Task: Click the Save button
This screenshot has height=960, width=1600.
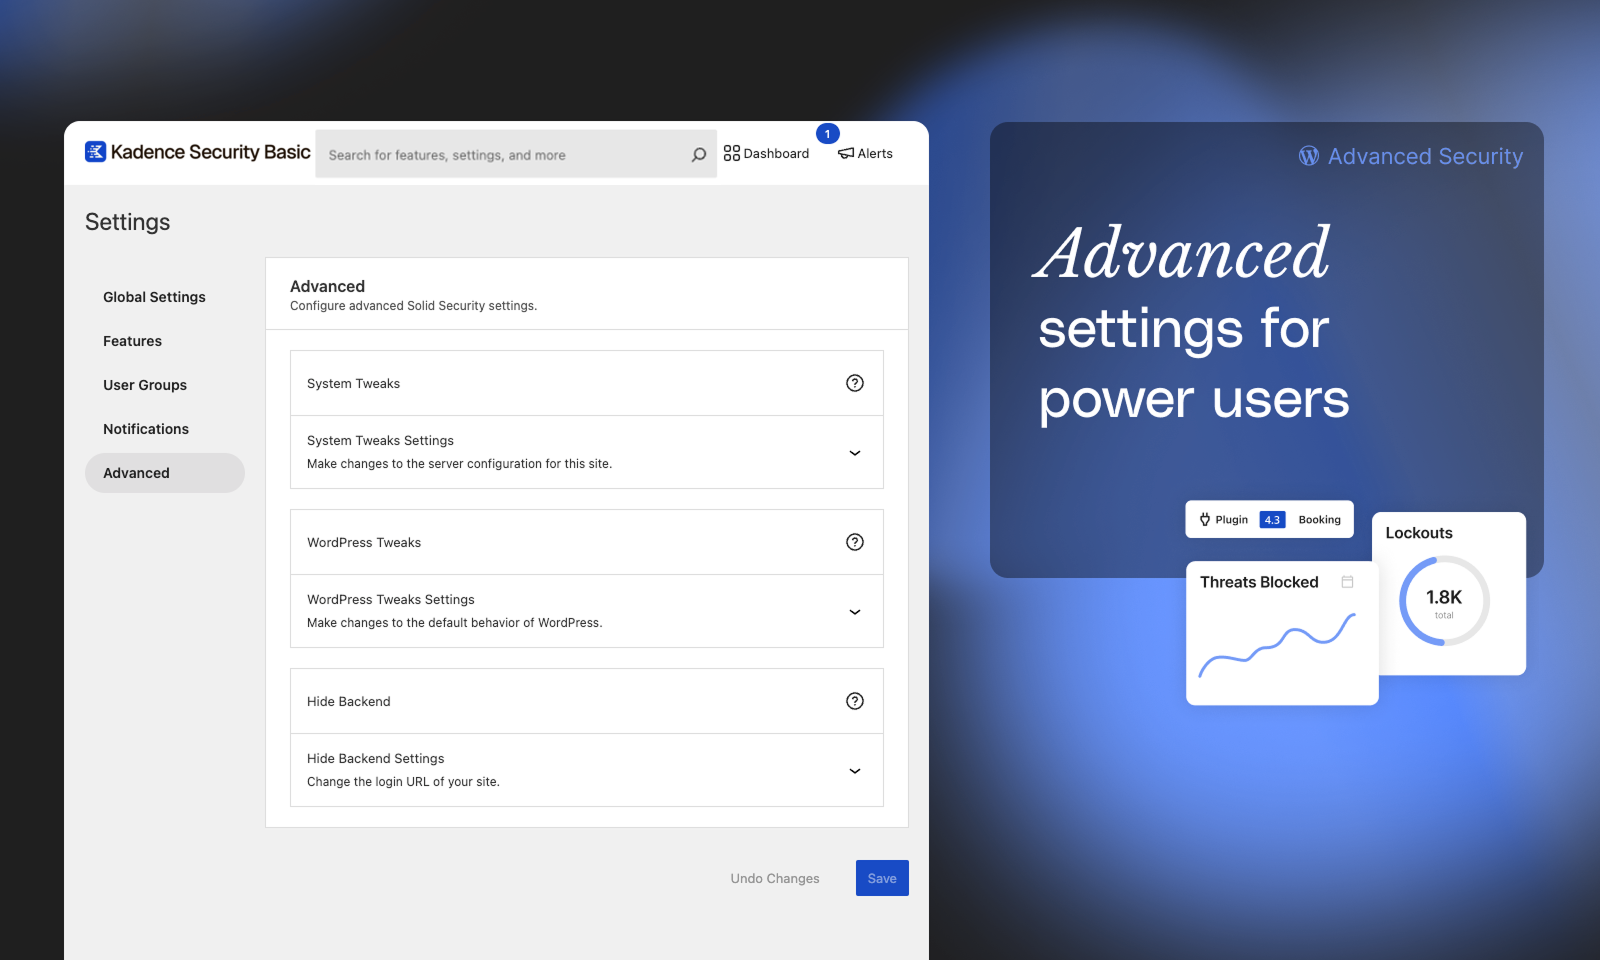Action: (882, 878)
